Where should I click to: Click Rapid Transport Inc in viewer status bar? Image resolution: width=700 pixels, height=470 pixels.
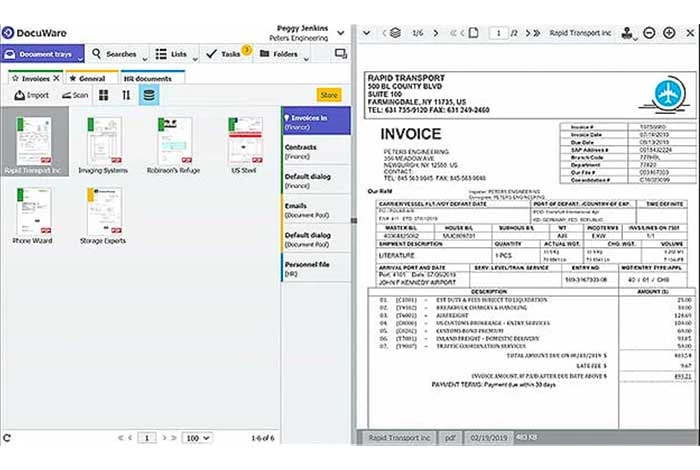pyautogui.click(x=399, y=438)
